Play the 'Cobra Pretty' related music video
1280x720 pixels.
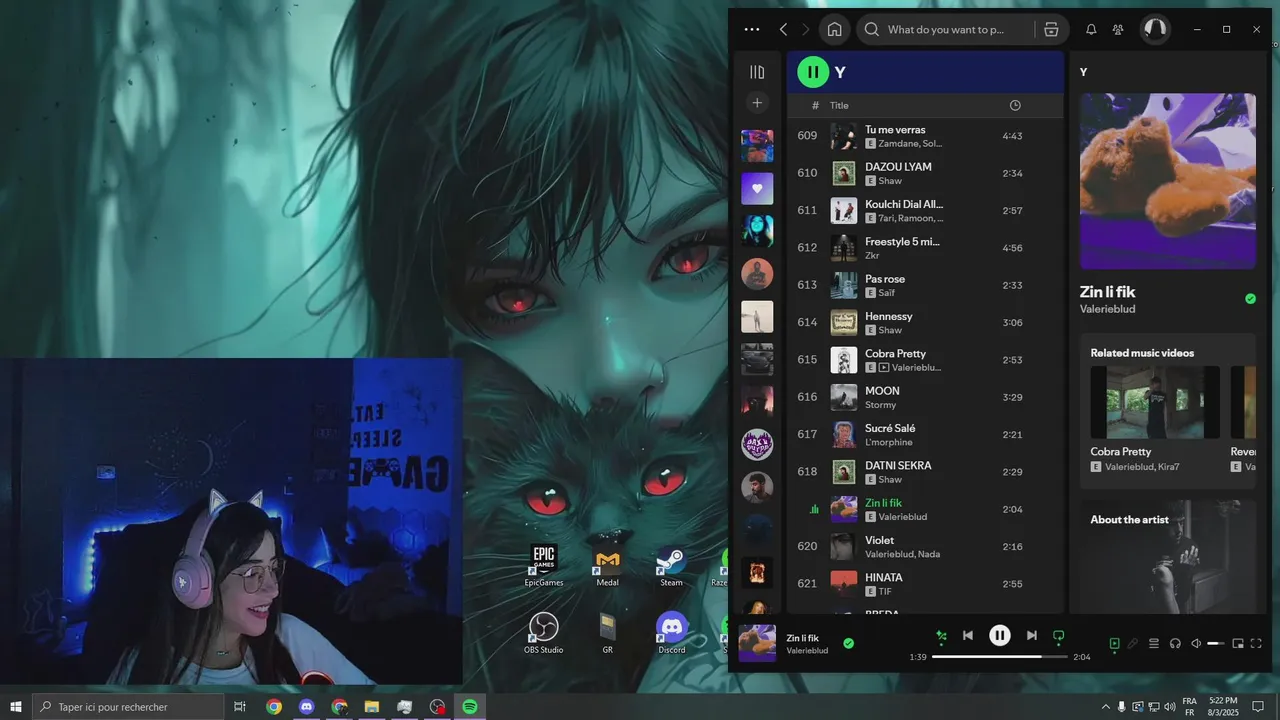click(1155, 402)
